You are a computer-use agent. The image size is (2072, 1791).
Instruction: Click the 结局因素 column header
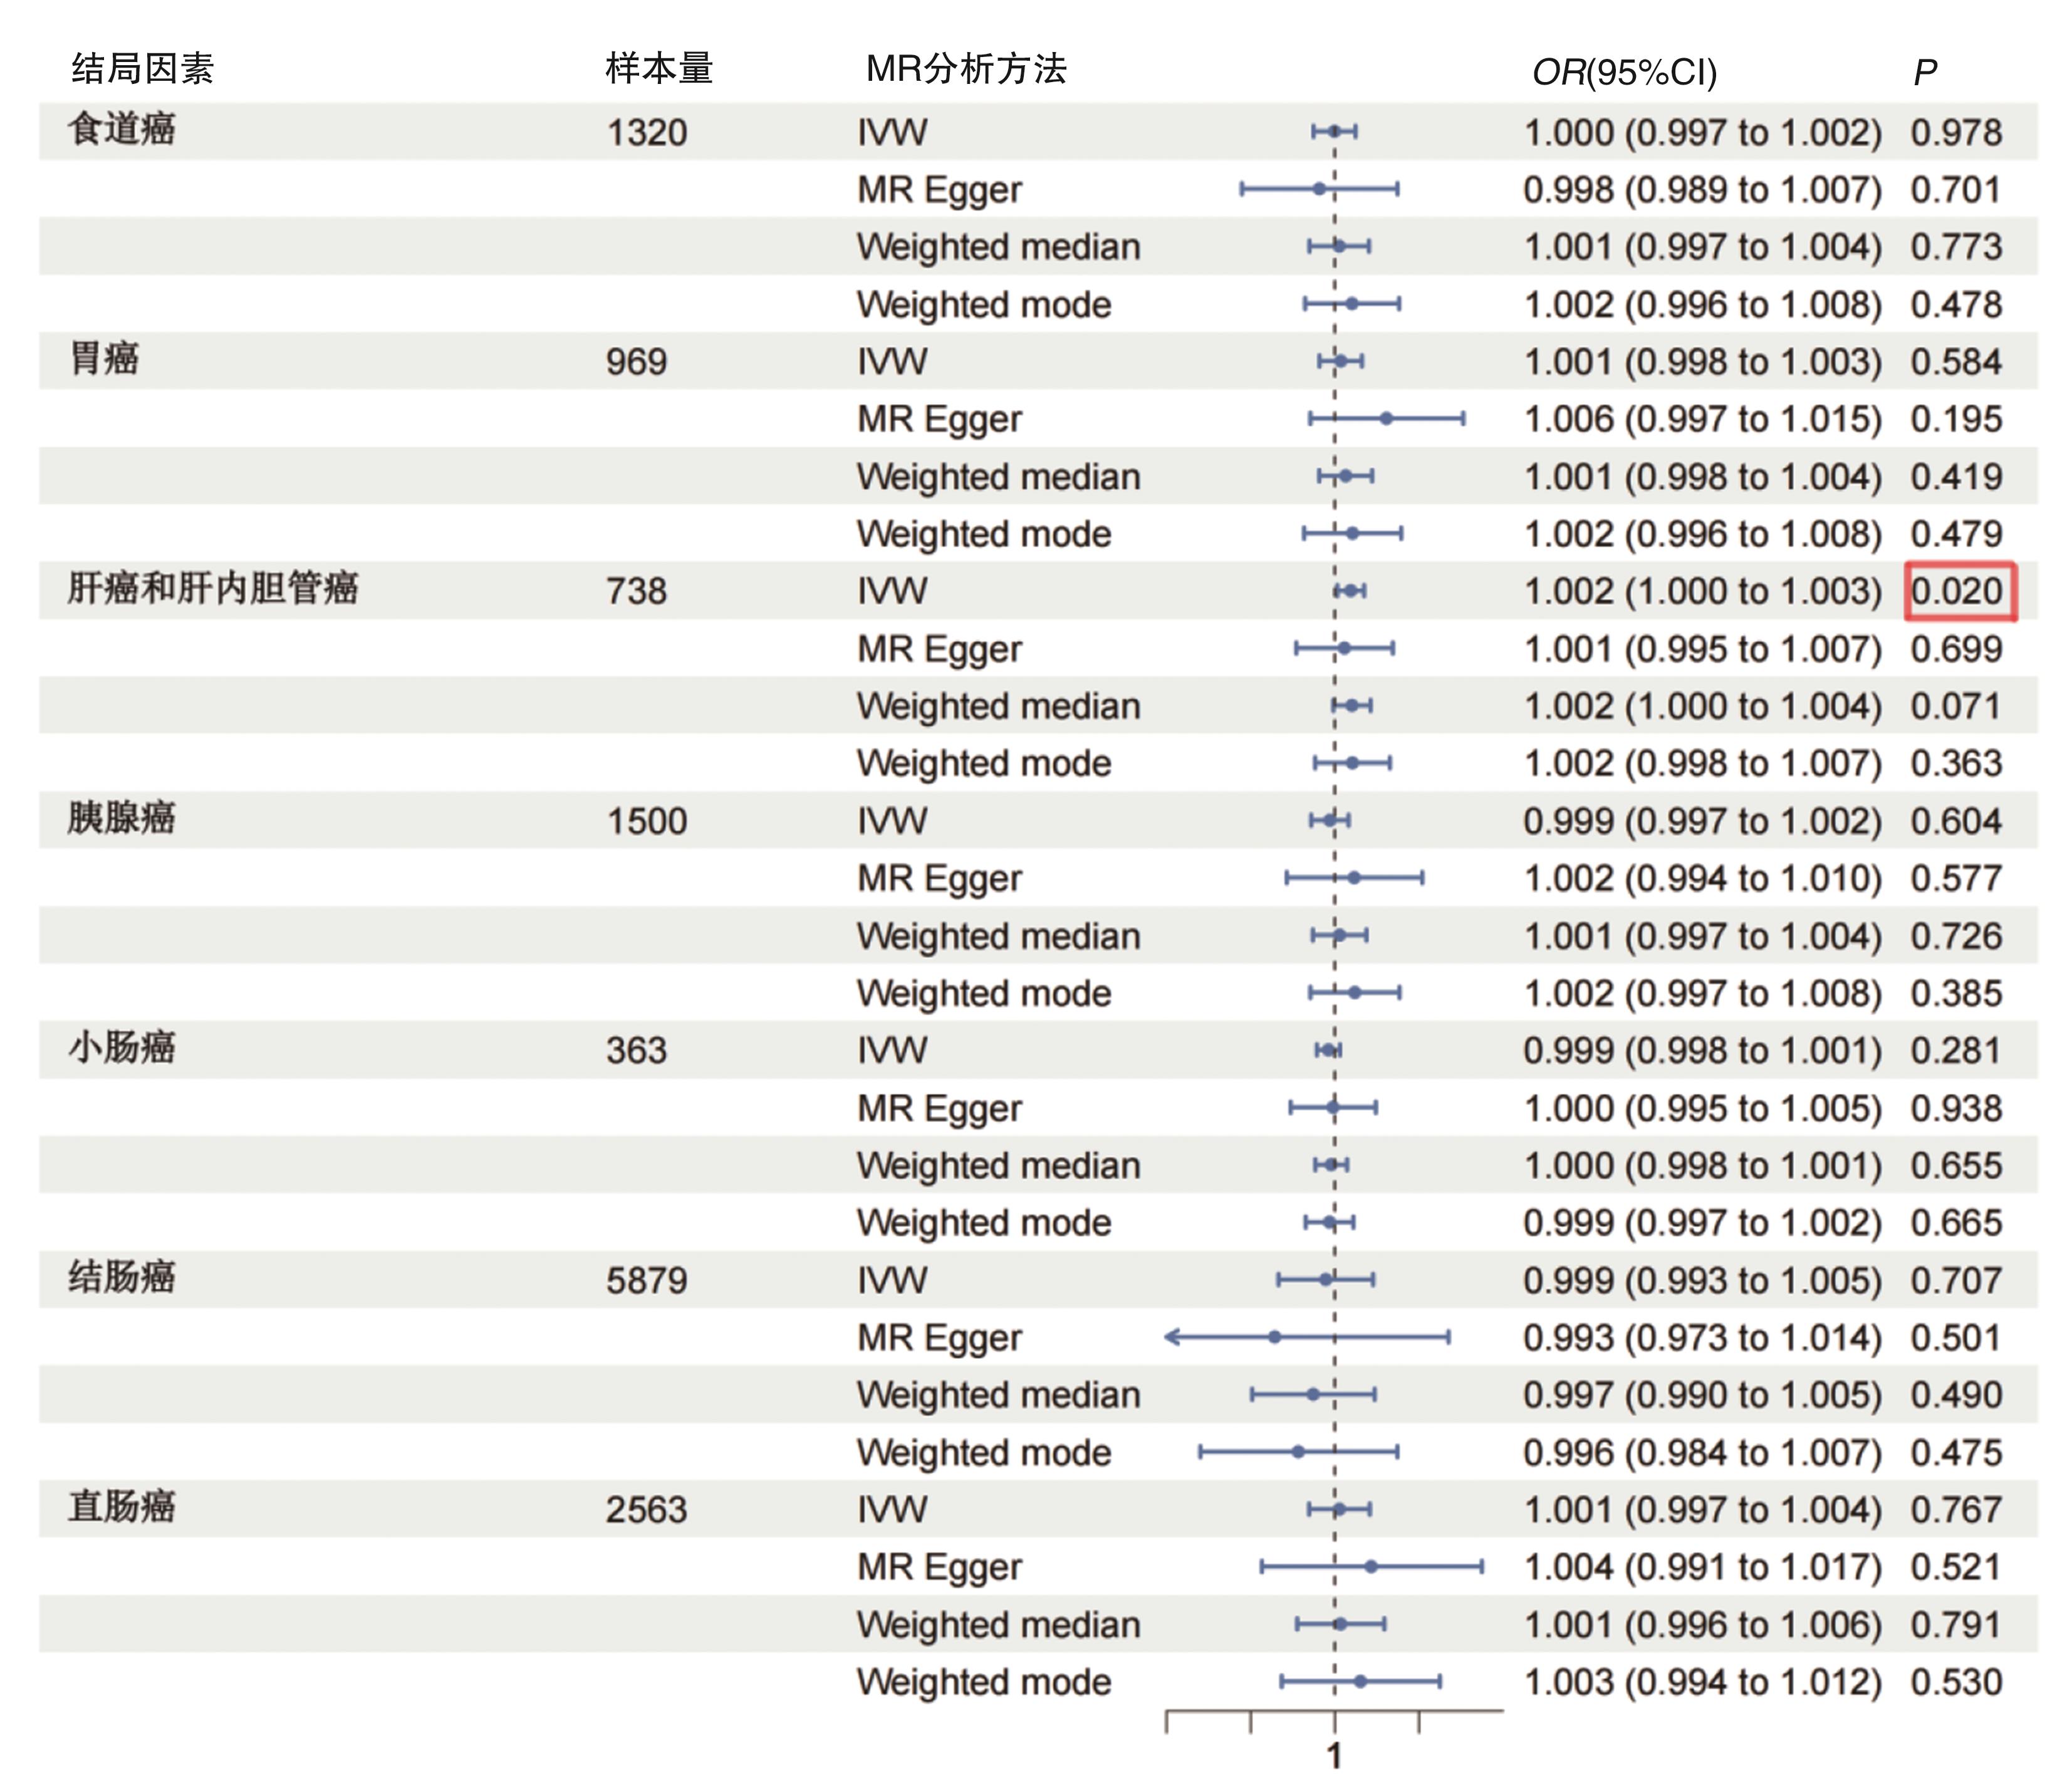(142, 69)
